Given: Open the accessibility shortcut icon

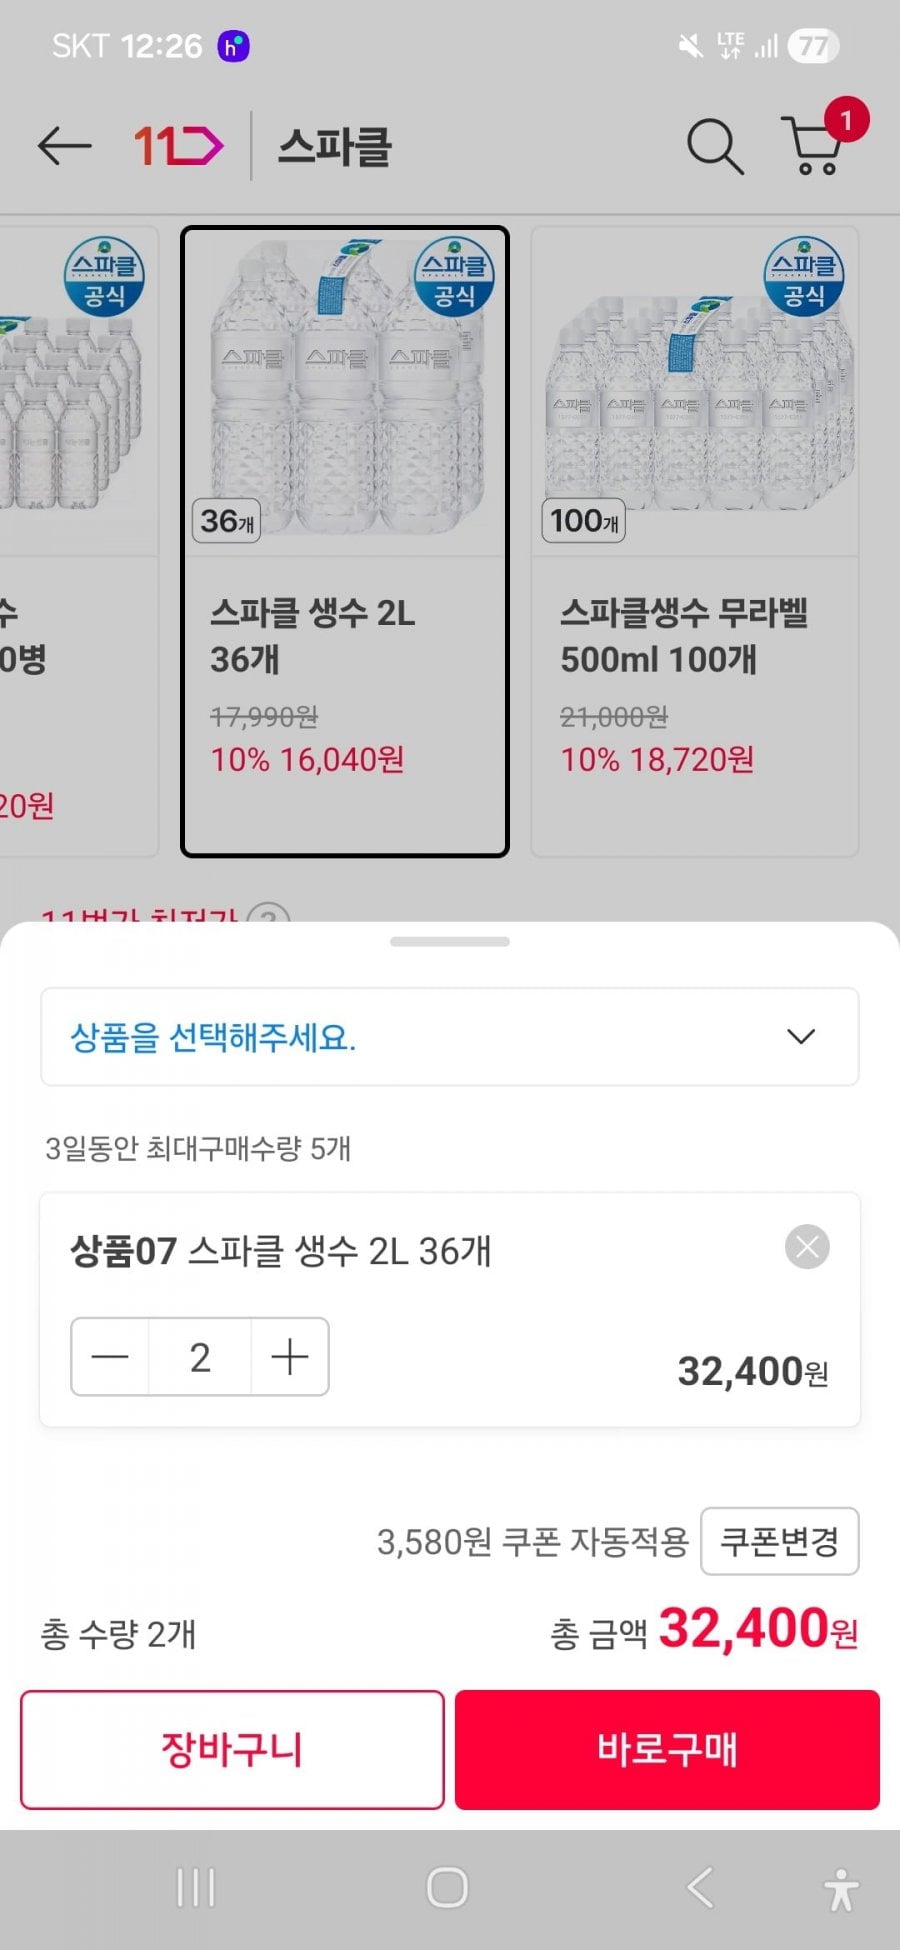Looking at the screenshot, I should pyautogui.click(x=841, y=1889).
